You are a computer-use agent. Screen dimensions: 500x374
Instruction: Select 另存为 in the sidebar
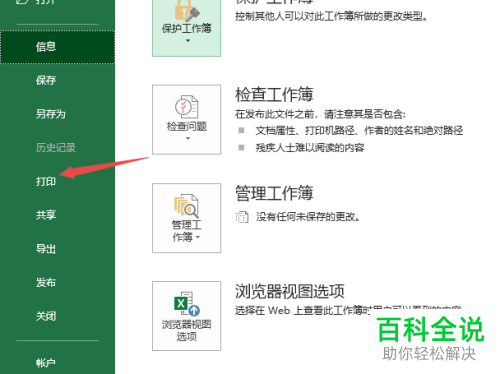51,114
